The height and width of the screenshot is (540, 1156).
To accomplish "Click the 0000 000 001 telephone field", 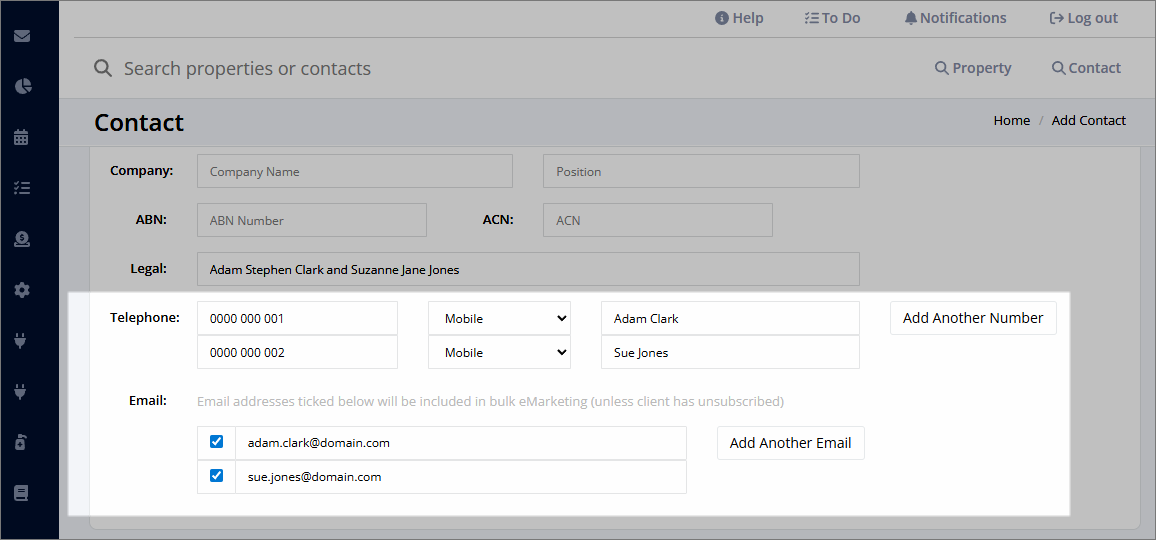I will point(297,318).
